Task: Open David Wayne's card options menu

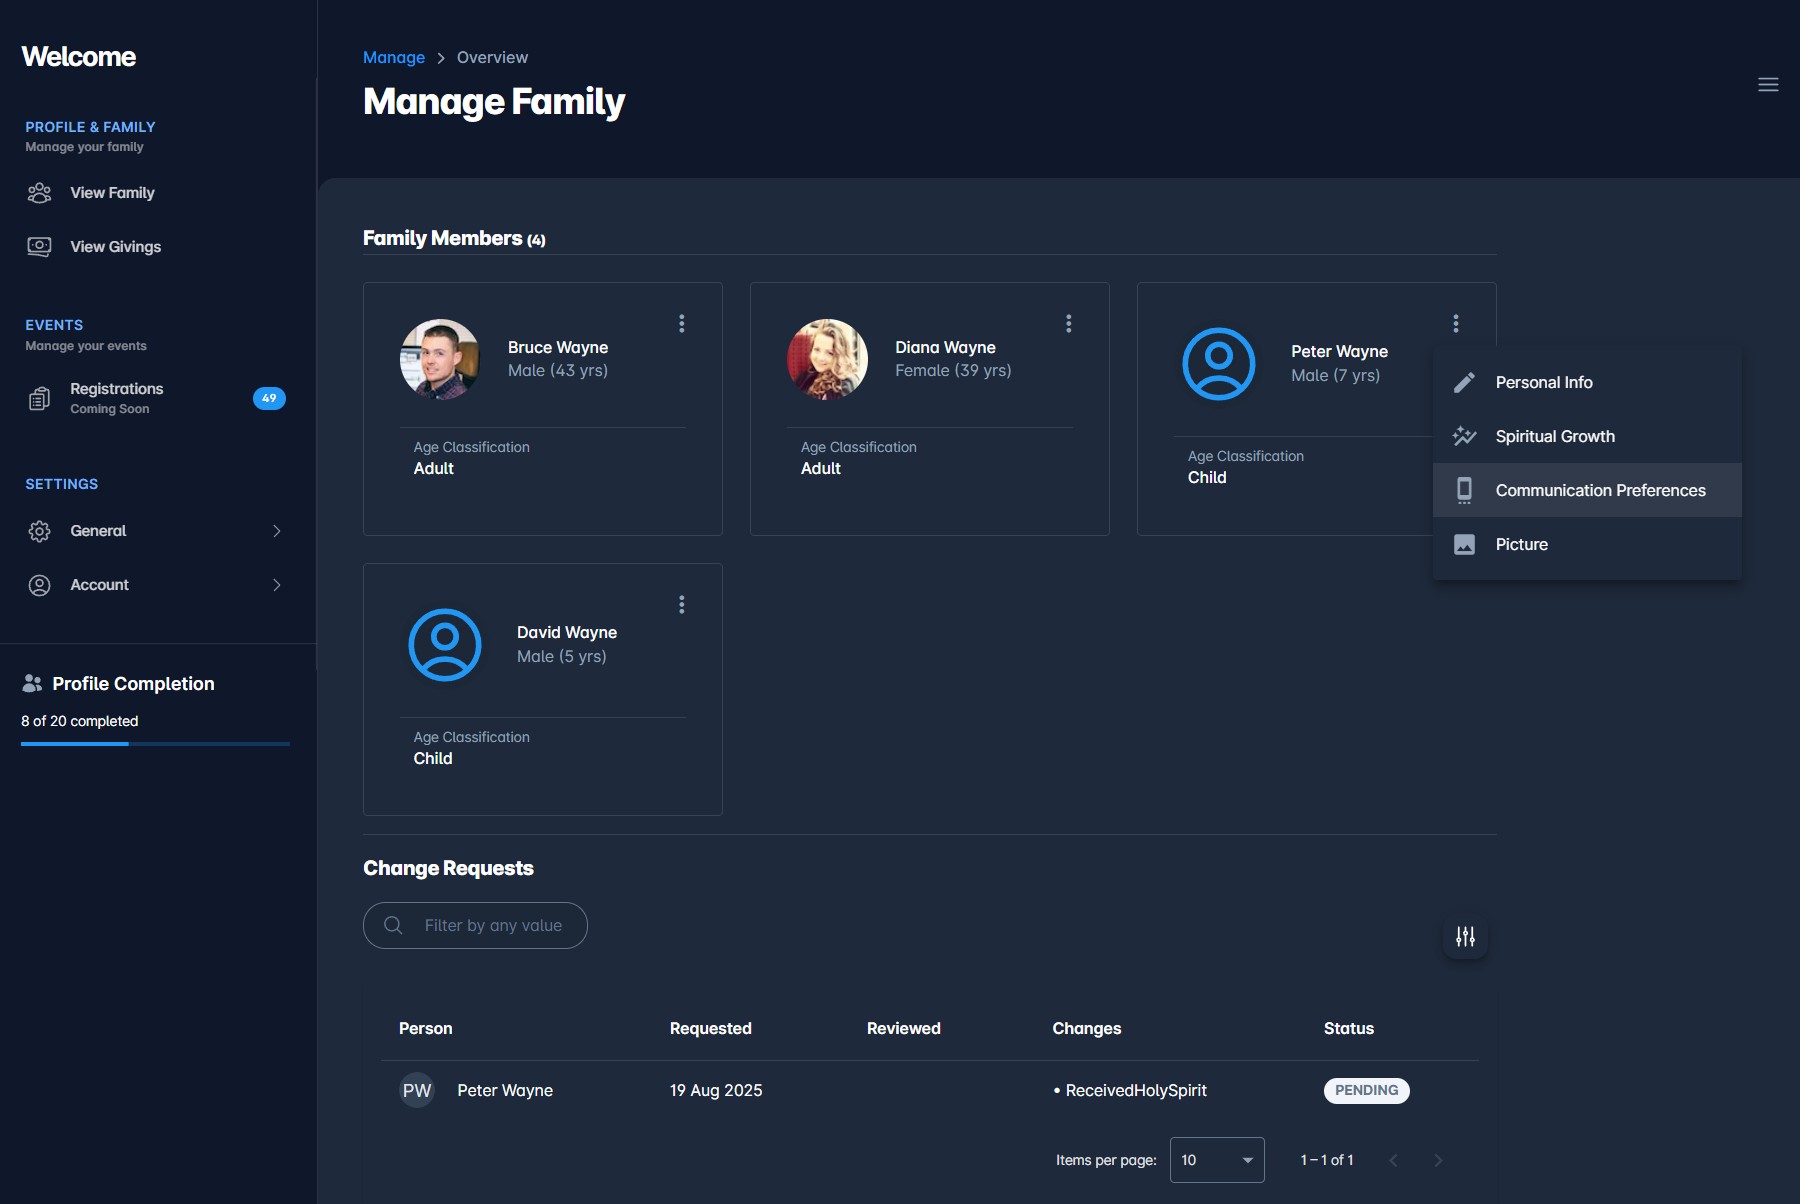Action: tap(681, 604)
